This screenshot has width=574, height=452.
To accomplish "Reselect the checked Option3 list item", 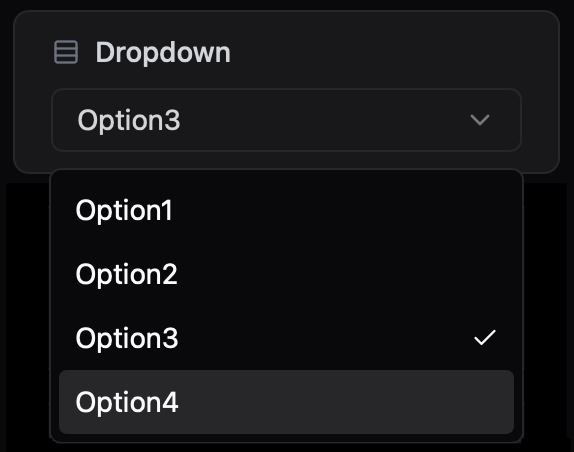I will click(287, 338).
